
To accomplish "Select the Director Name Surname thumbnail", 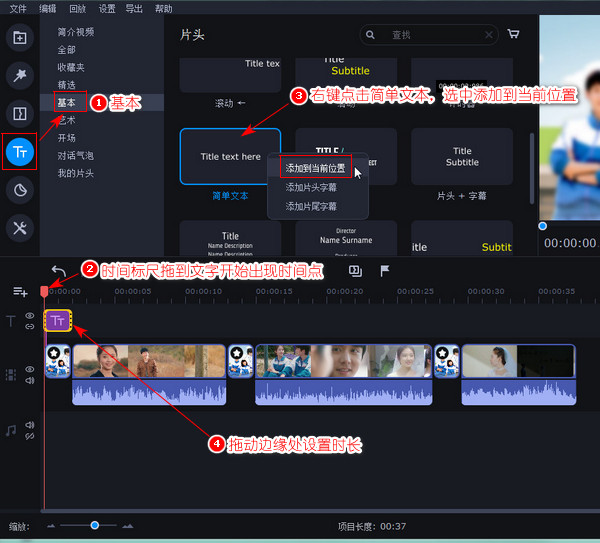I will (346, 238).
